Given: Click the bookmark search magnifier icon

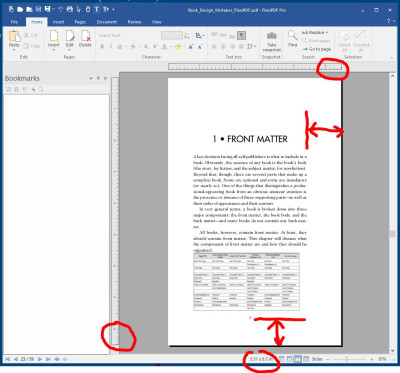Looking at the screenshot, I should (41, 89).
